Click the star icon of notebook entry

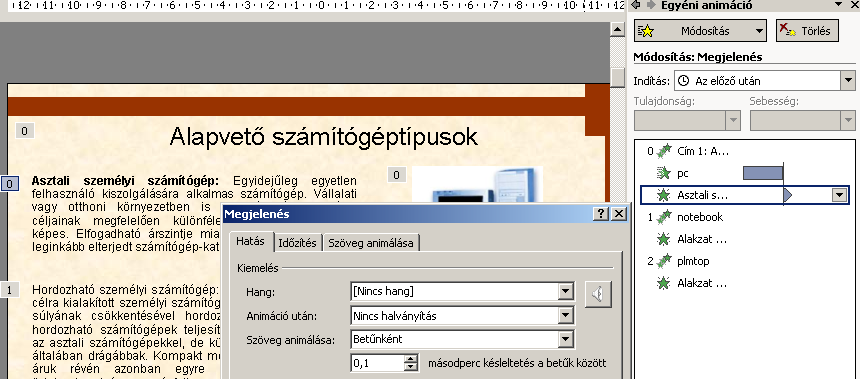coord(664,217)
